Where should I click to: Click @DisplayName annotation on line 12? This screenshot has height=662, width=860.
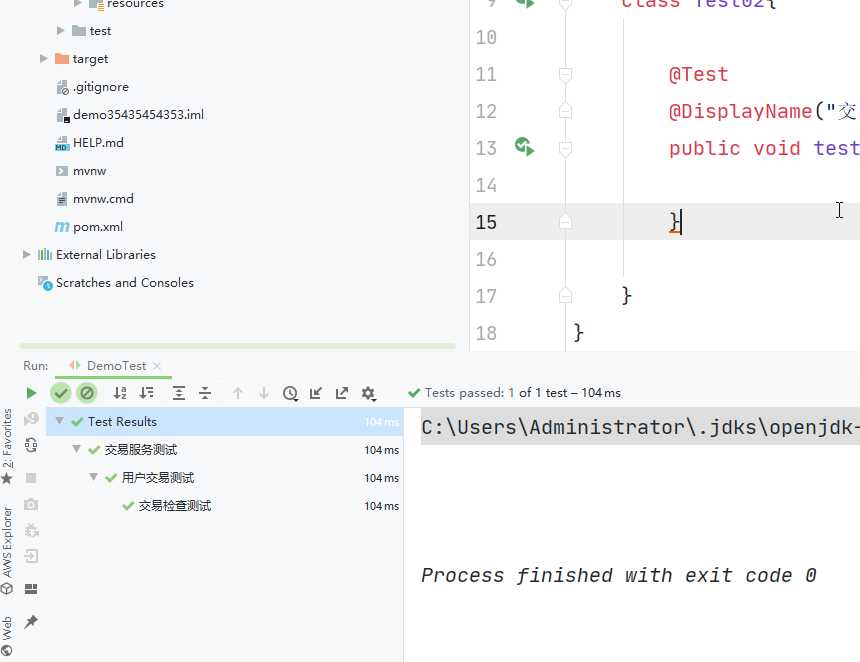click(x=740, y=112)
